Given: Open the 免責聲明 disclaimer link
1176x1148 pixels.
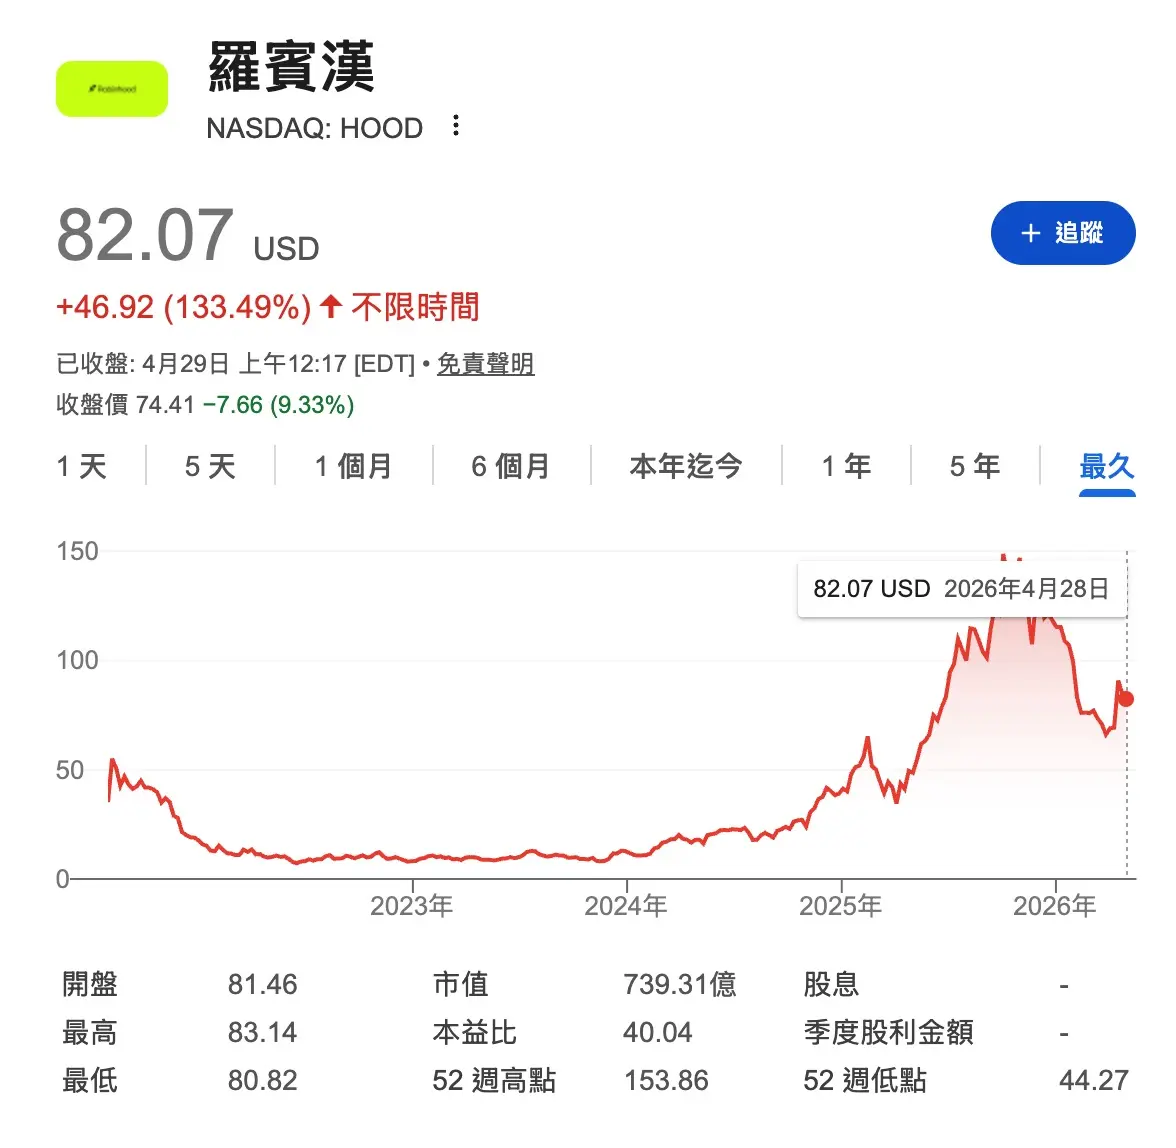Looking at the screenshot, I should point(485,364).
